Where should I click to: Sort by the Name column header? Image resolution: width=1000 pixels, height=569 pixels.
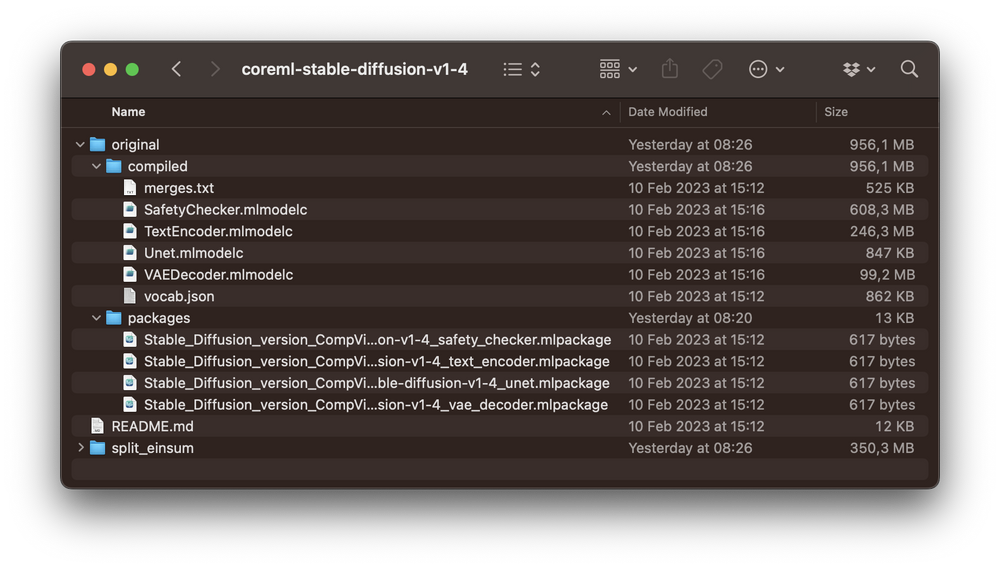point(128,112)
